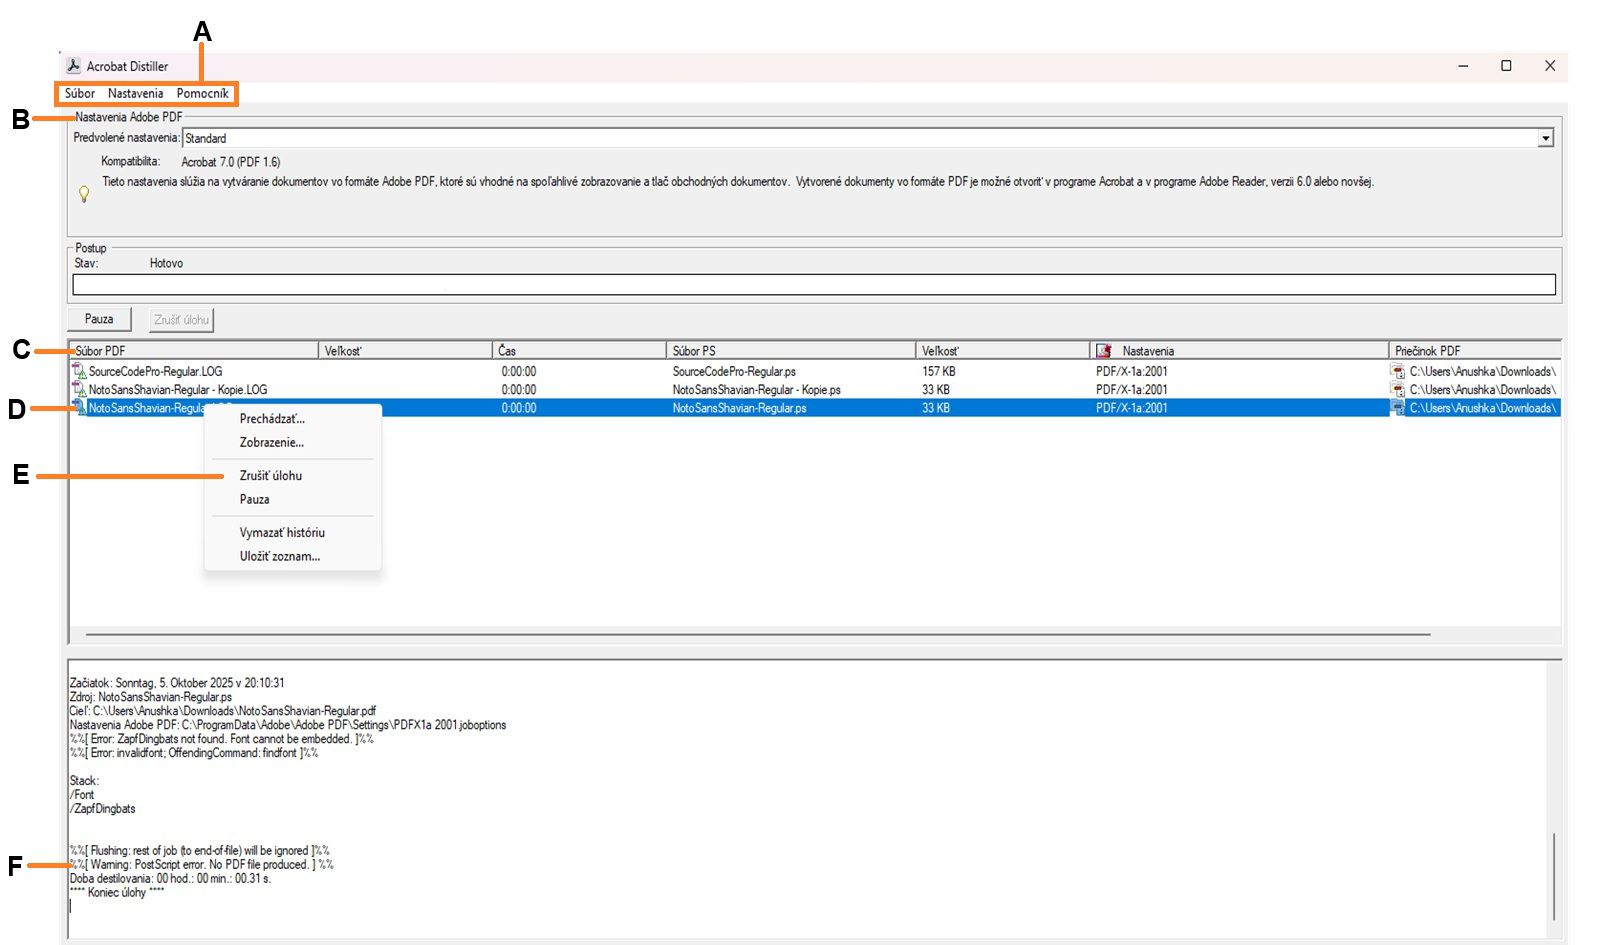Click the icon next to NotoSansShavian-Regular - Kopie.LOG
Screen dimensions: 1600x945
(80, 389)
